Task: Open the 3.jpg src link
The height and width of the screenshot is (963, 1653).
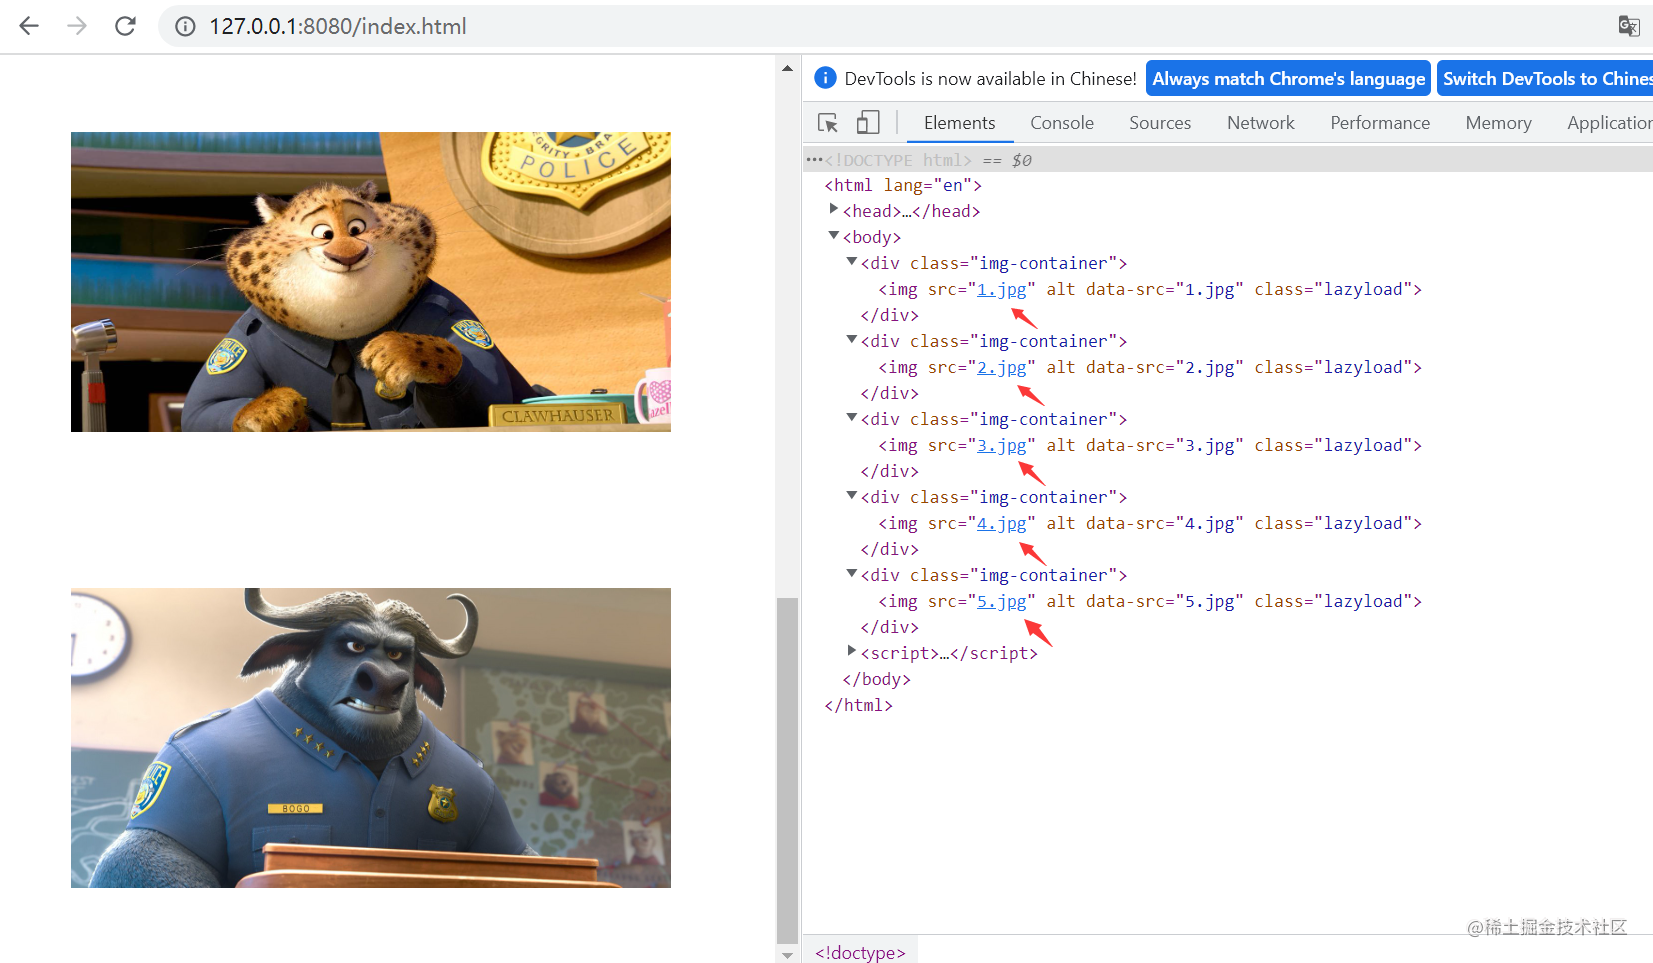Action: coord(1001,445)
